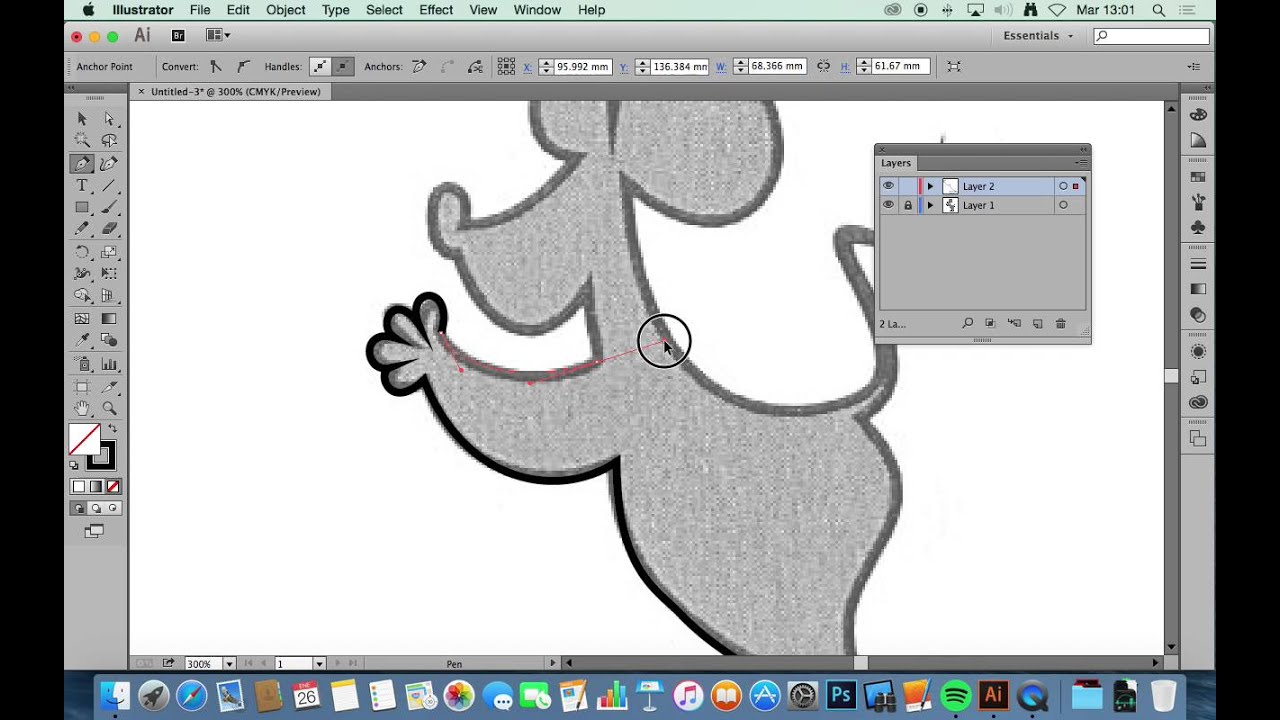The image size is (1280, 720).
Task: Select the Magic Wand tool
Action: pos(82,141)
